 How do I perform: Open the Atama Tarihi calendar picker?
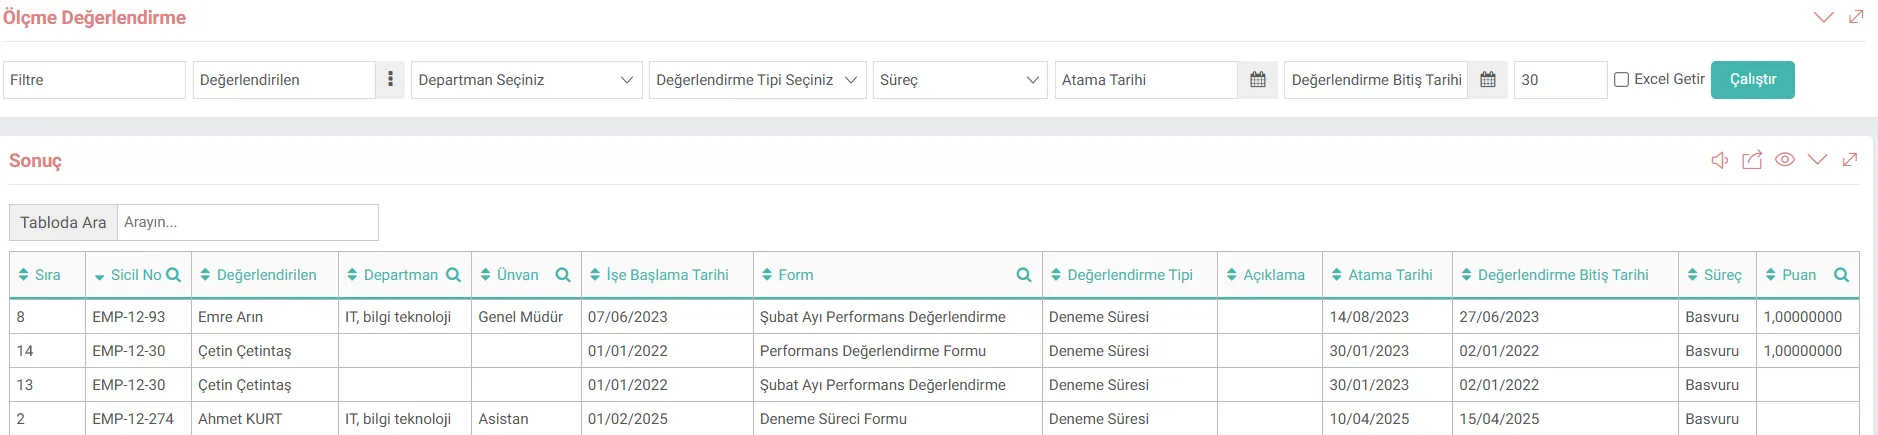coord(1258,80)
